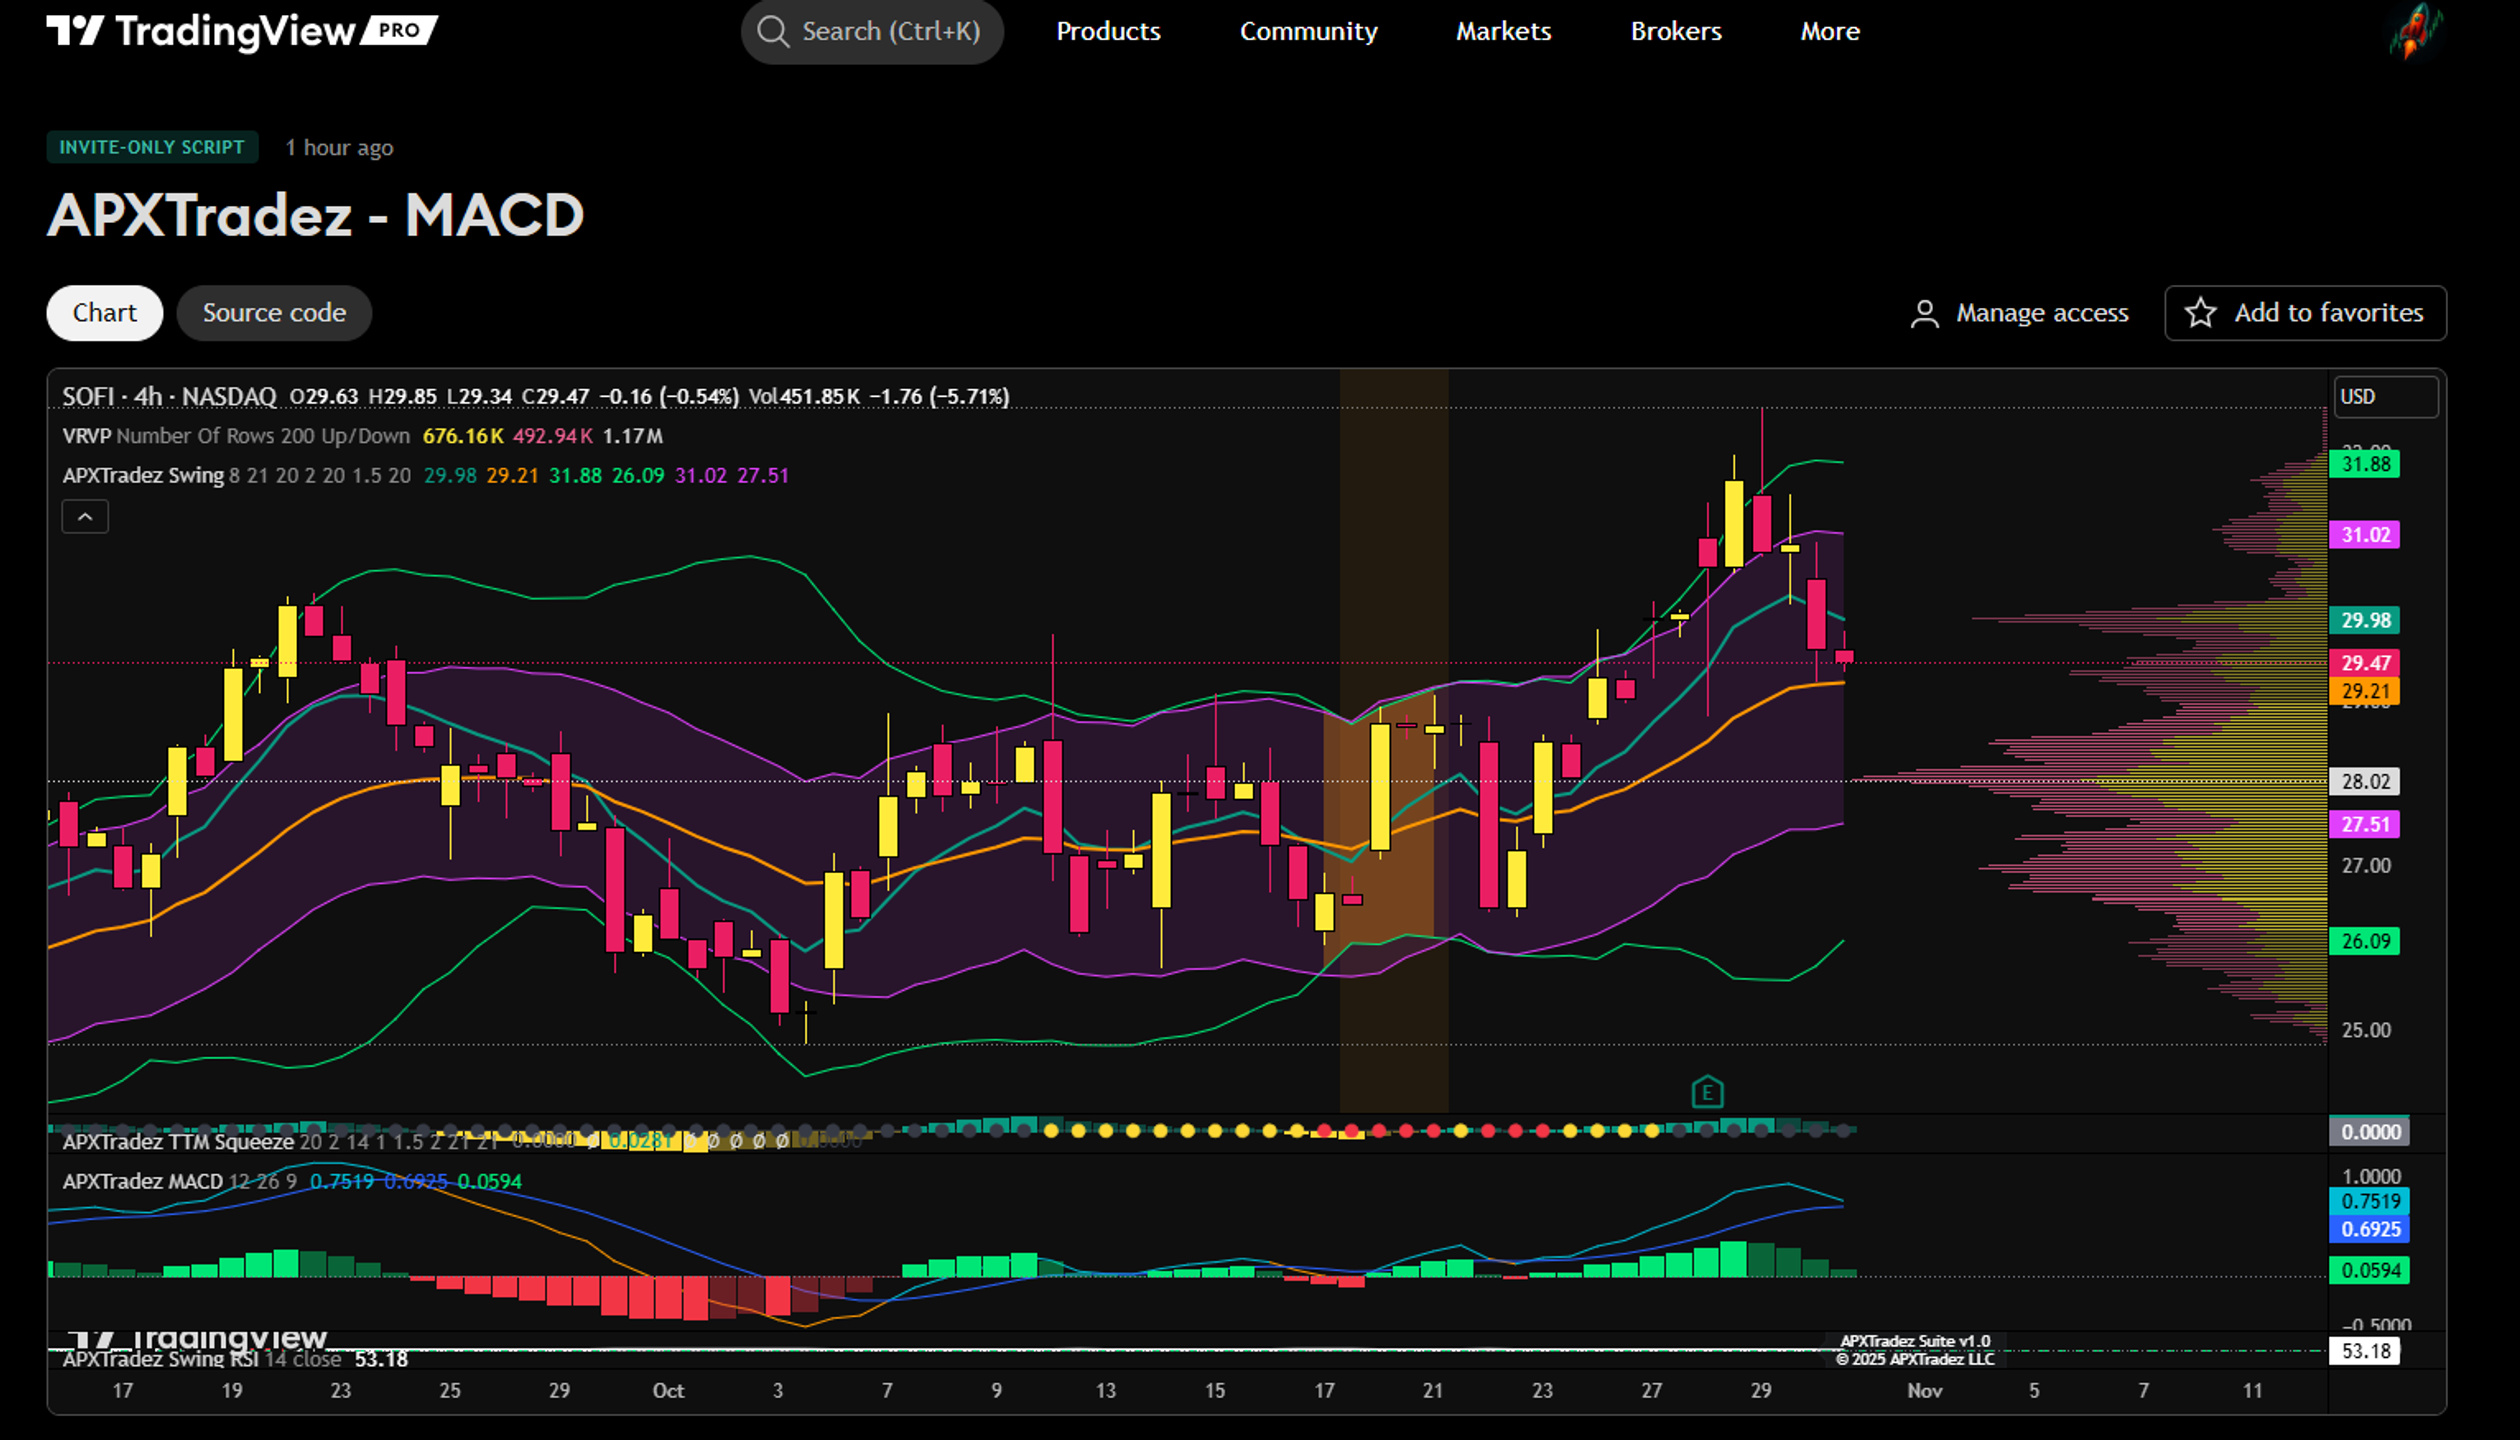Click the 53.18 RSI scale label

[2365, 1352]
